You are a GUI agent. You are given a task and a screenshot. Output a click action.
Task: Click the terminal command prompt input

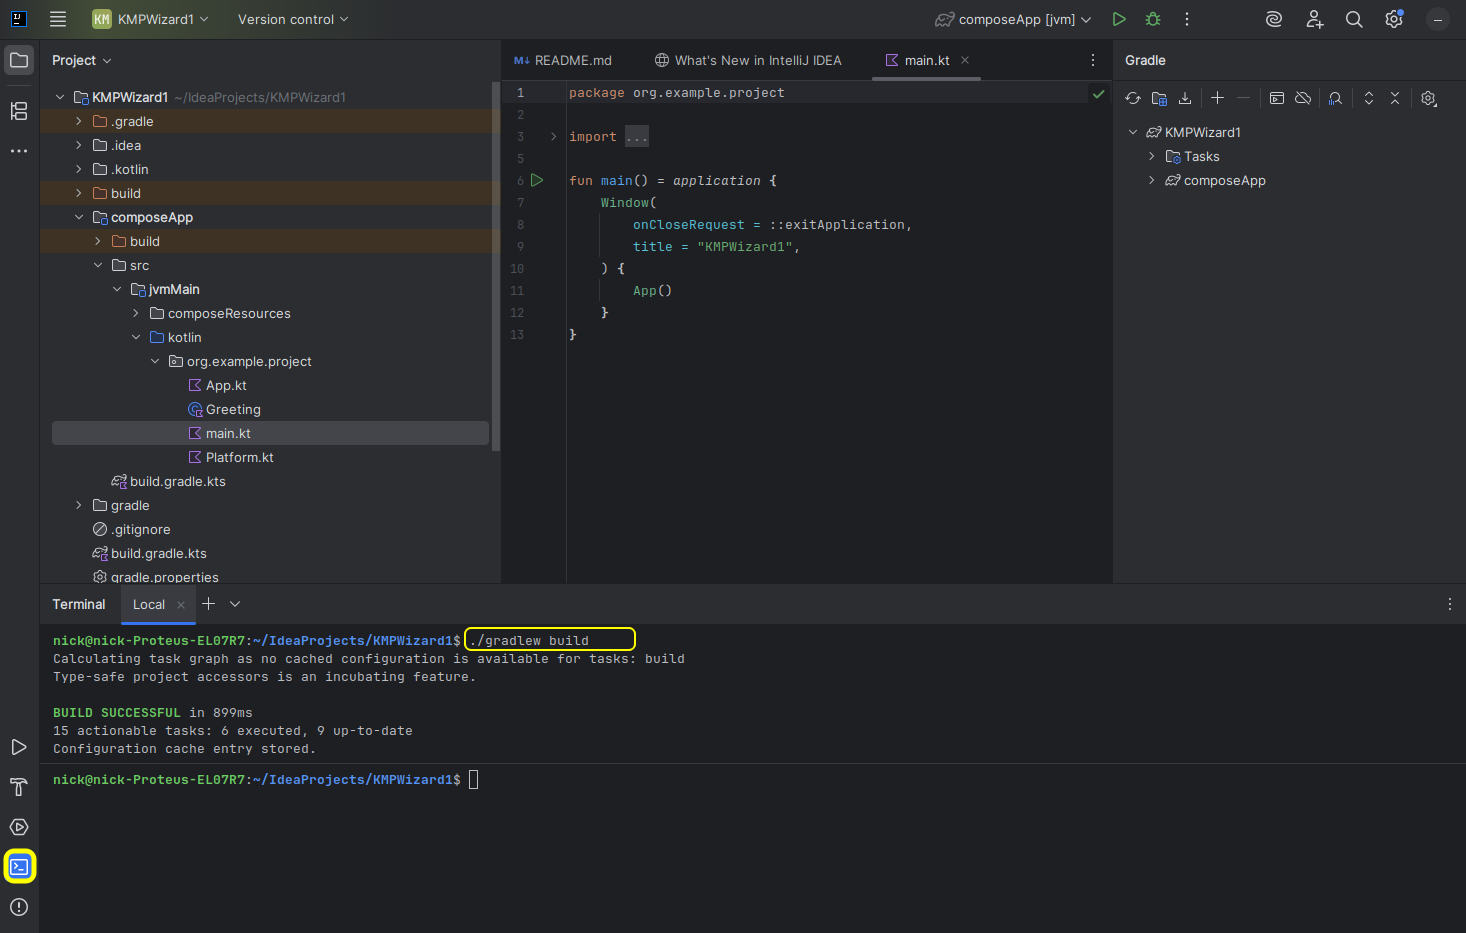tap(473, 779)
